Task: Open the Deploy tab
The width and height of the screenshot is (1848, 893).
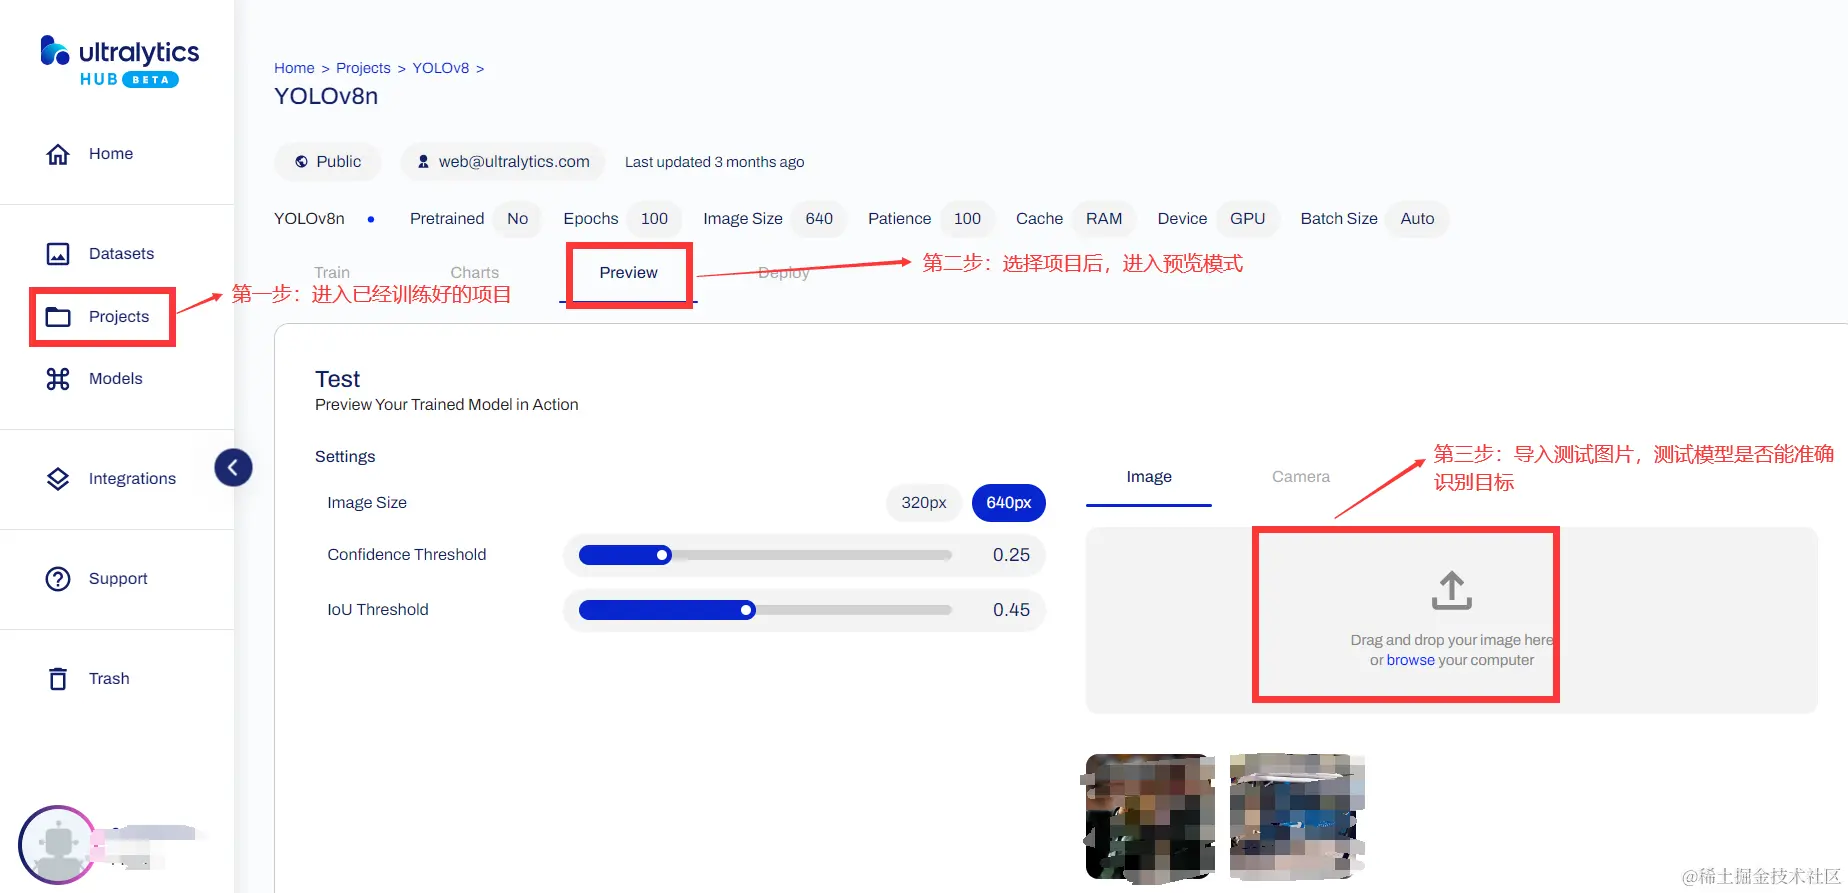Action: [x=784, y=272]
